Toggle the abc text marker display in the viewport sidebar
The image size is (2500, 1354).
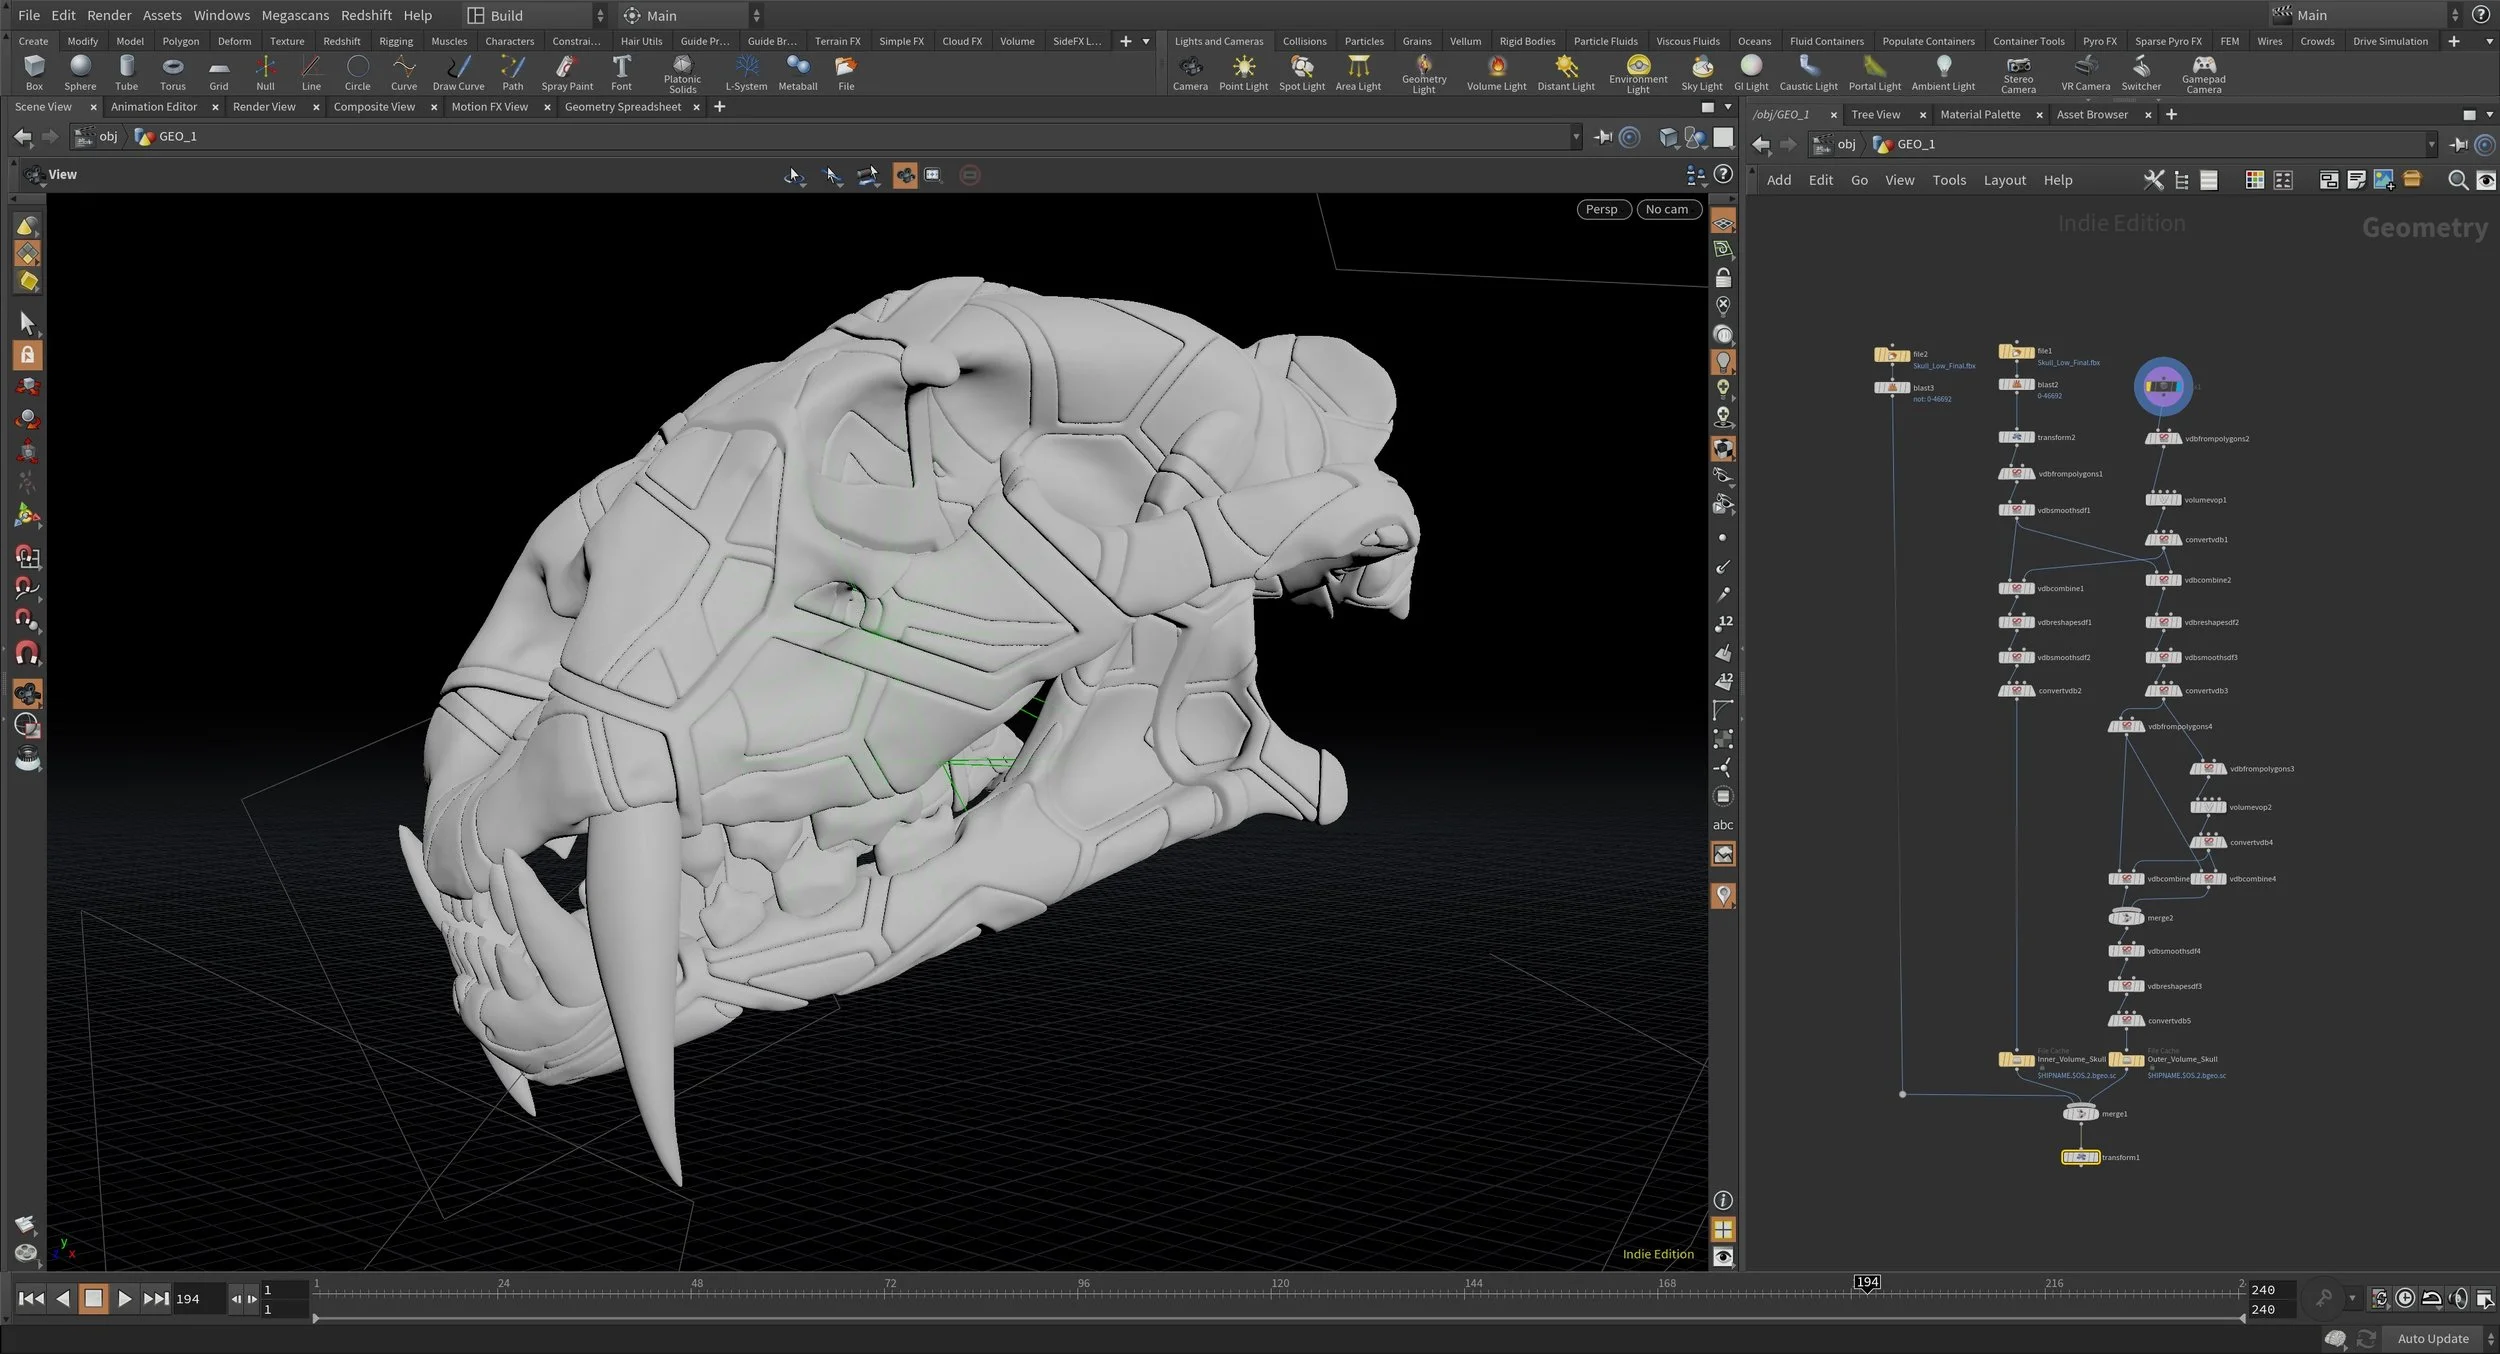tap(1723, 825)
